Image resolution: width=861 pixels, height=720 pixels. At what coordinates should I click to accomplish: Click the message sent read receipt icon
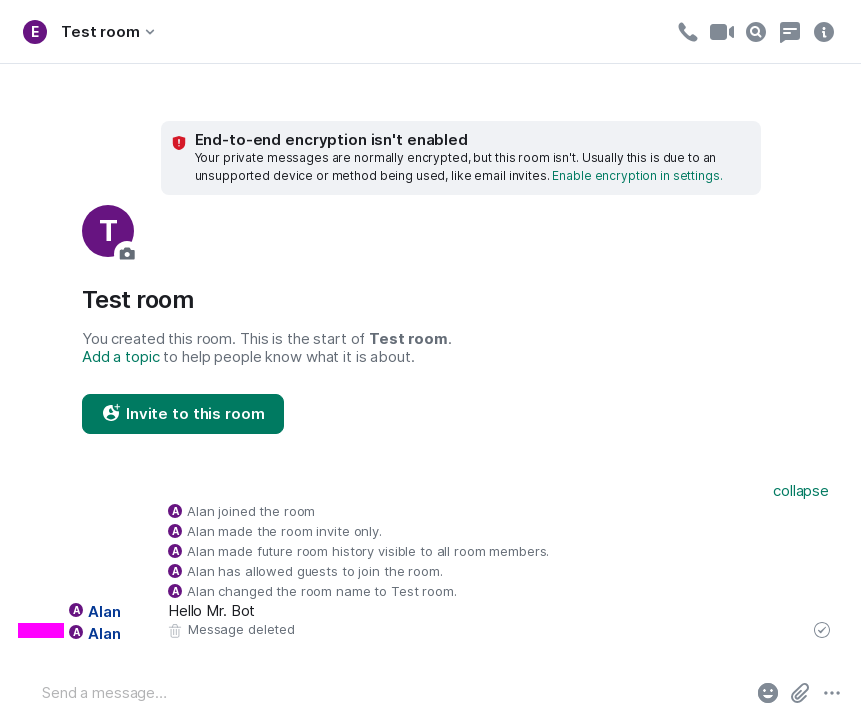coord(822,630)
